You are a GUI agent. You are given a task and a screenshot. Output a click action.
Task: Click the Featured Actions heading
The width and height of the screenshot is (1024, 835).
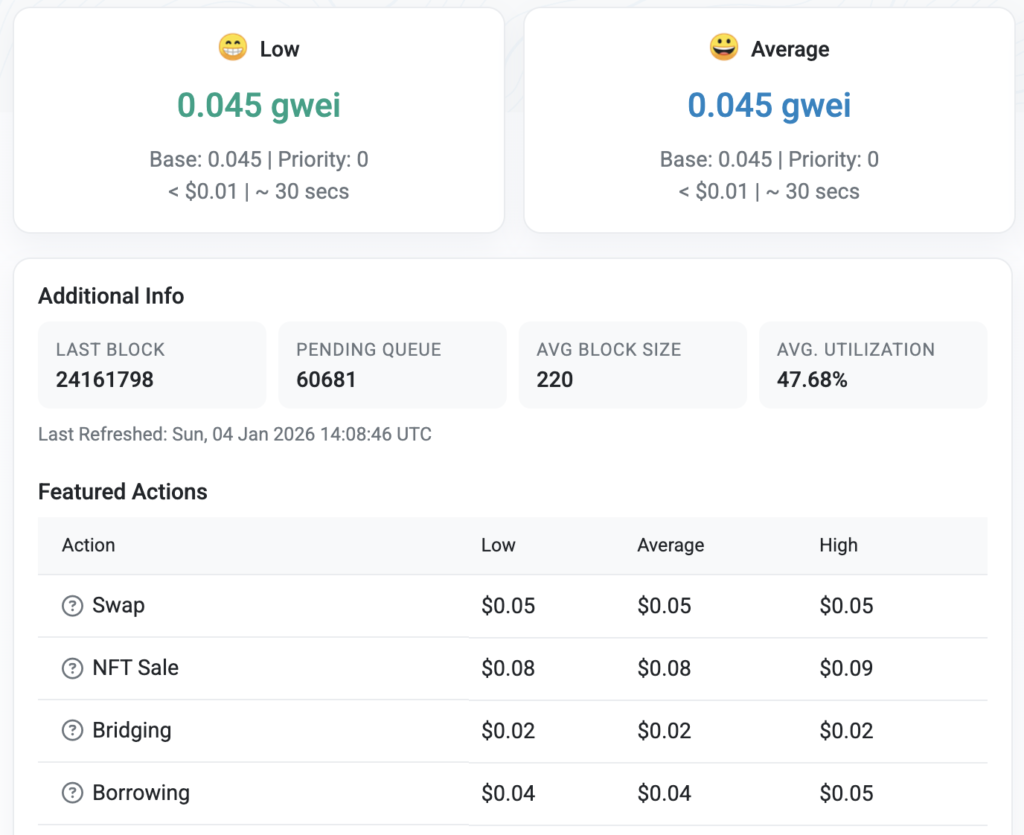click(x=123, y=492)
